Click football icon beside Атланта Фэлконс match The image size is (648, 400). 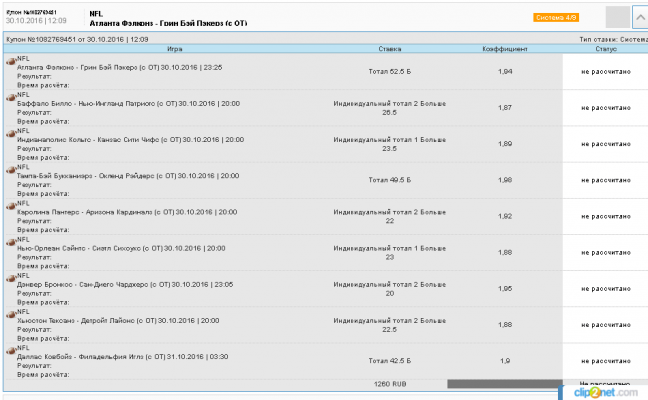11,62
